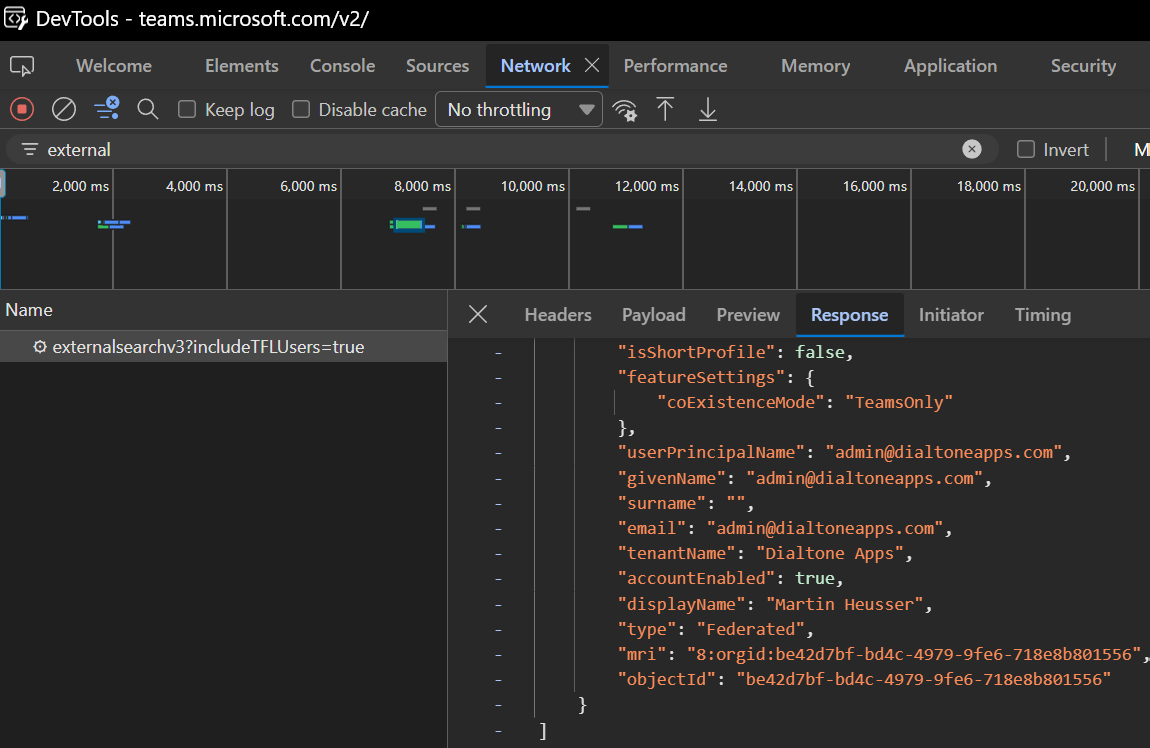
Task: Toggle the filter bar icon
Action: (x=107, y=109)
